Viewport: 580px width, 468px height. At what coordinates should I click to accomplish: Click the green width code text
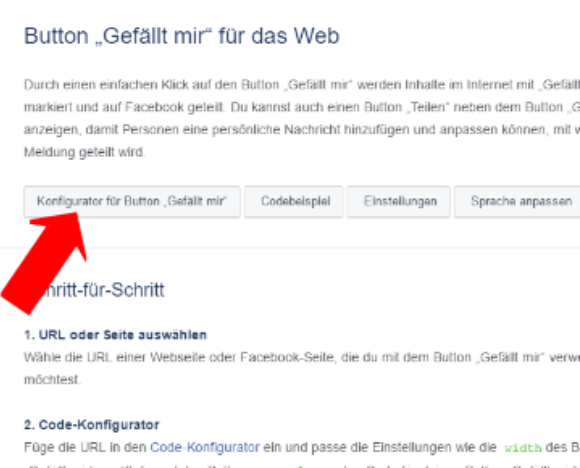click(x=523, y=448)
